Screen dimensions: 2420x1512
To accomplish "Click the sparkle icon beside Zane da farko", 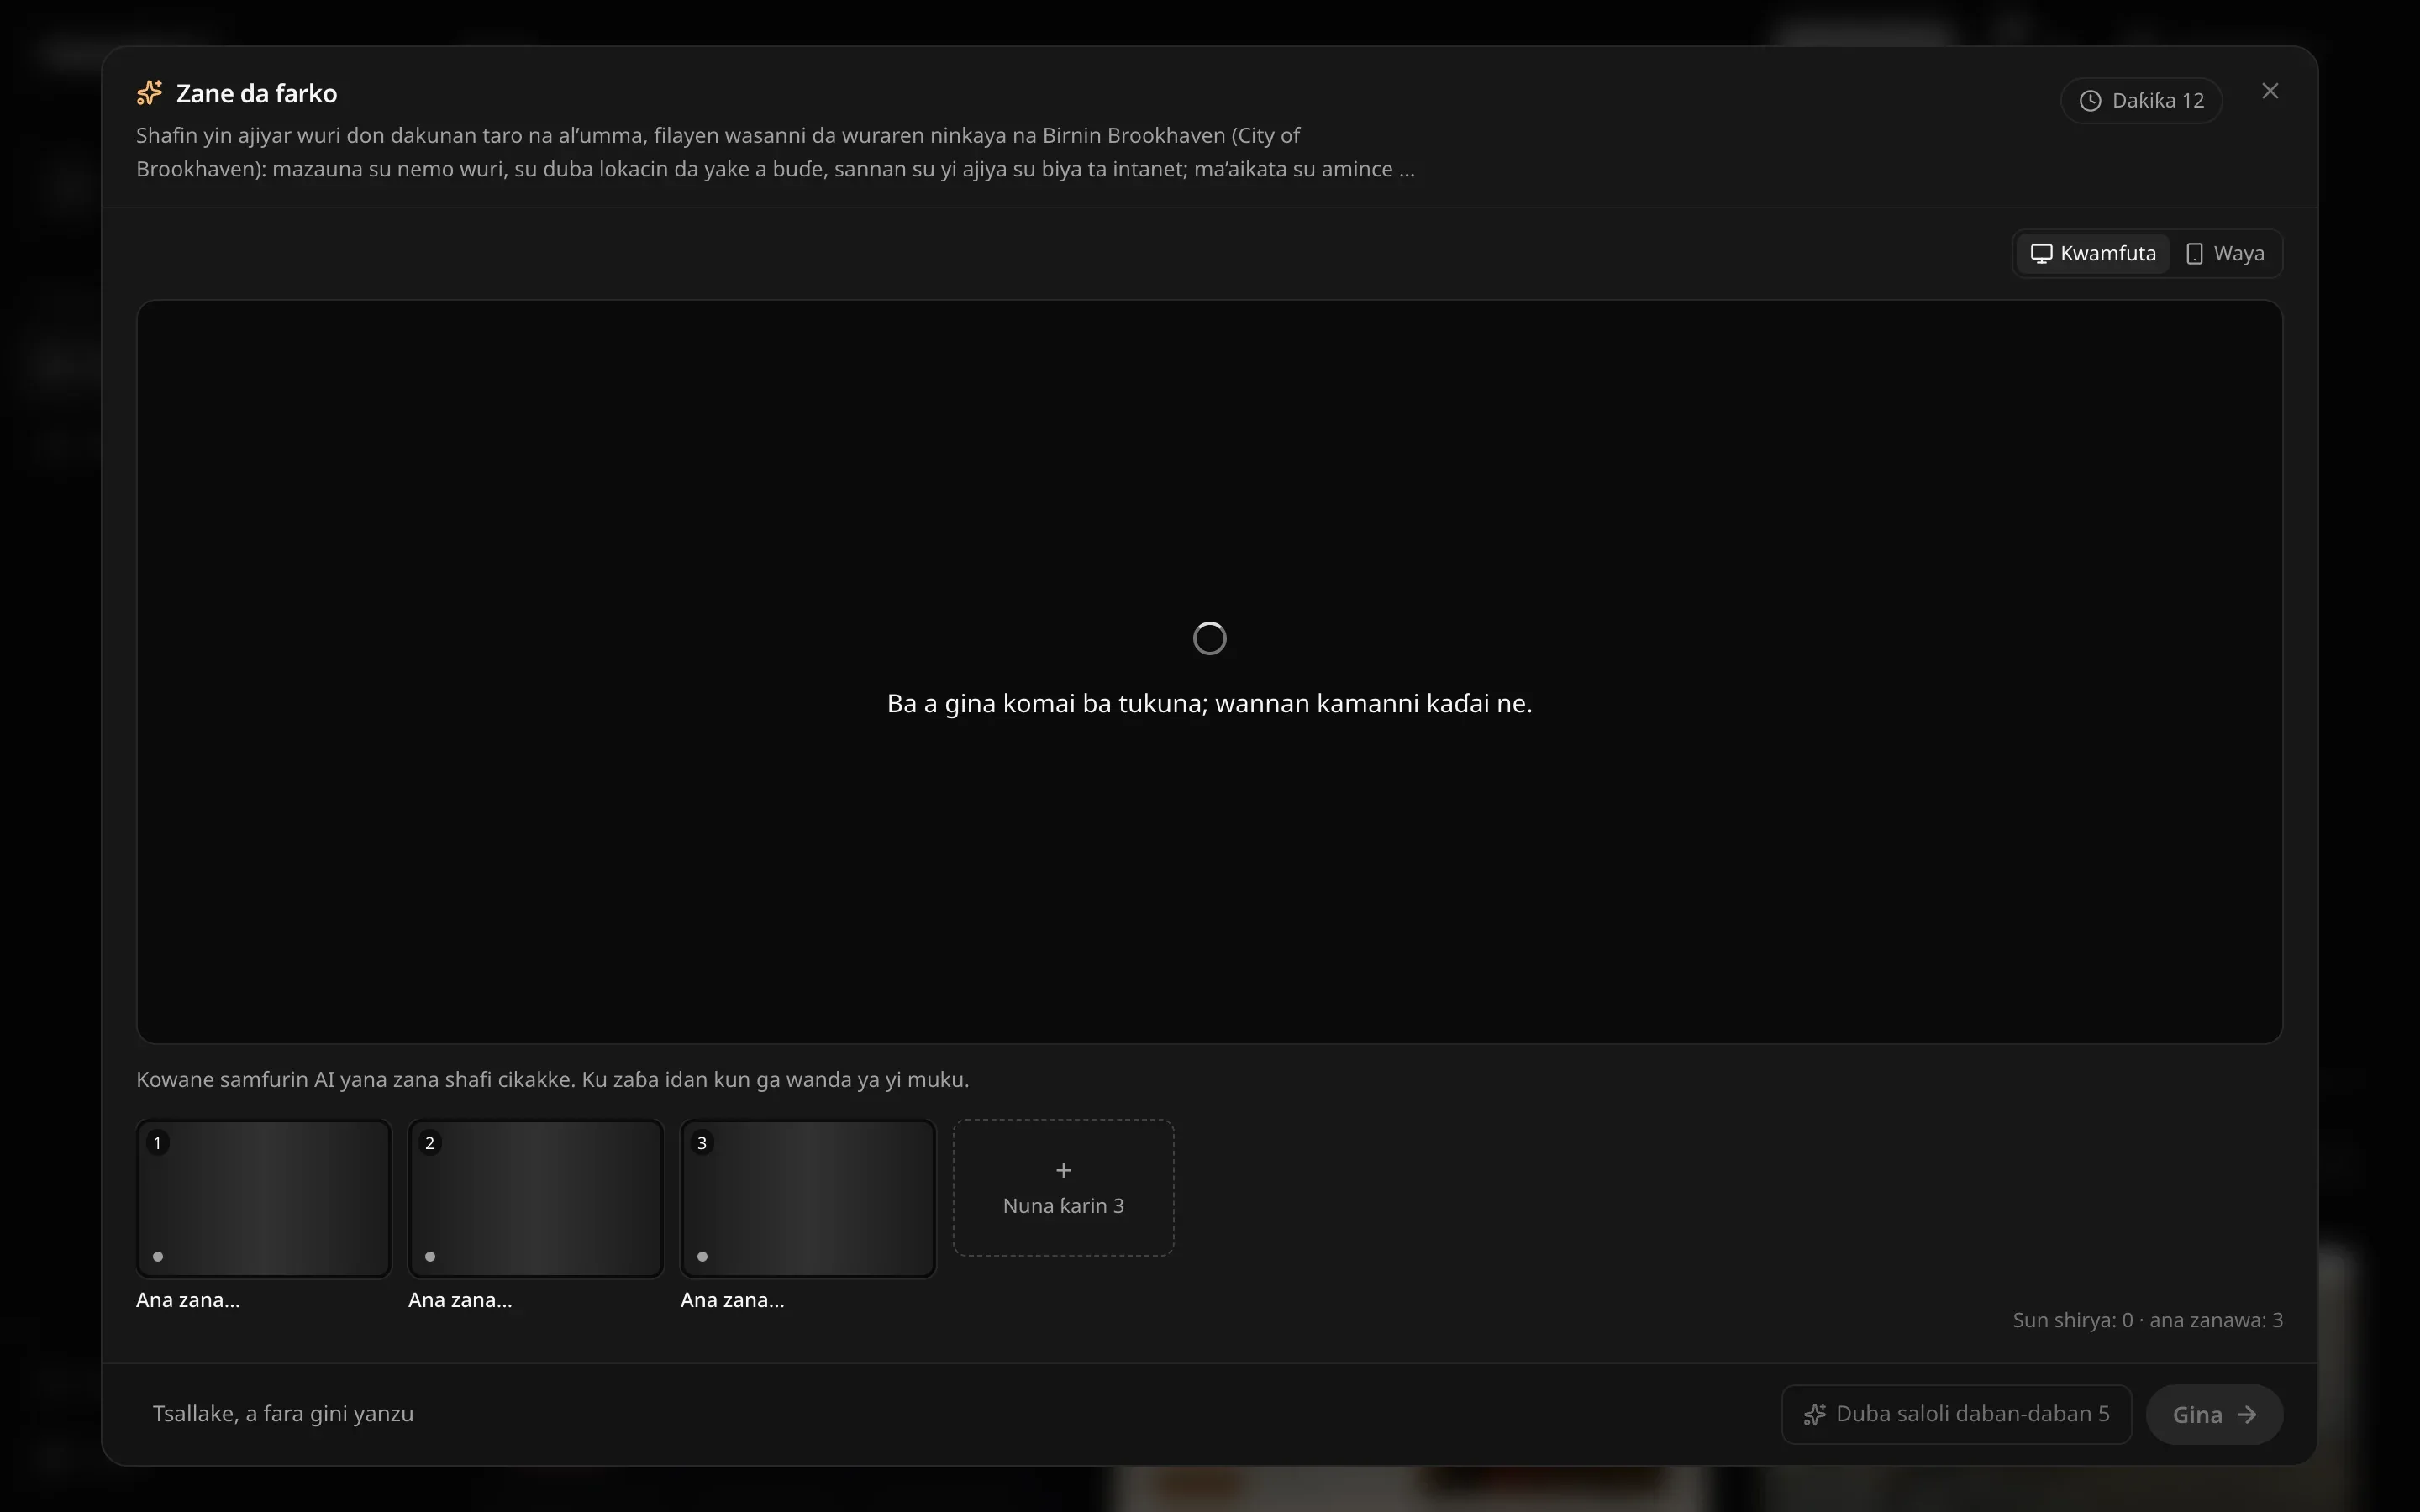I will (149, 93).
